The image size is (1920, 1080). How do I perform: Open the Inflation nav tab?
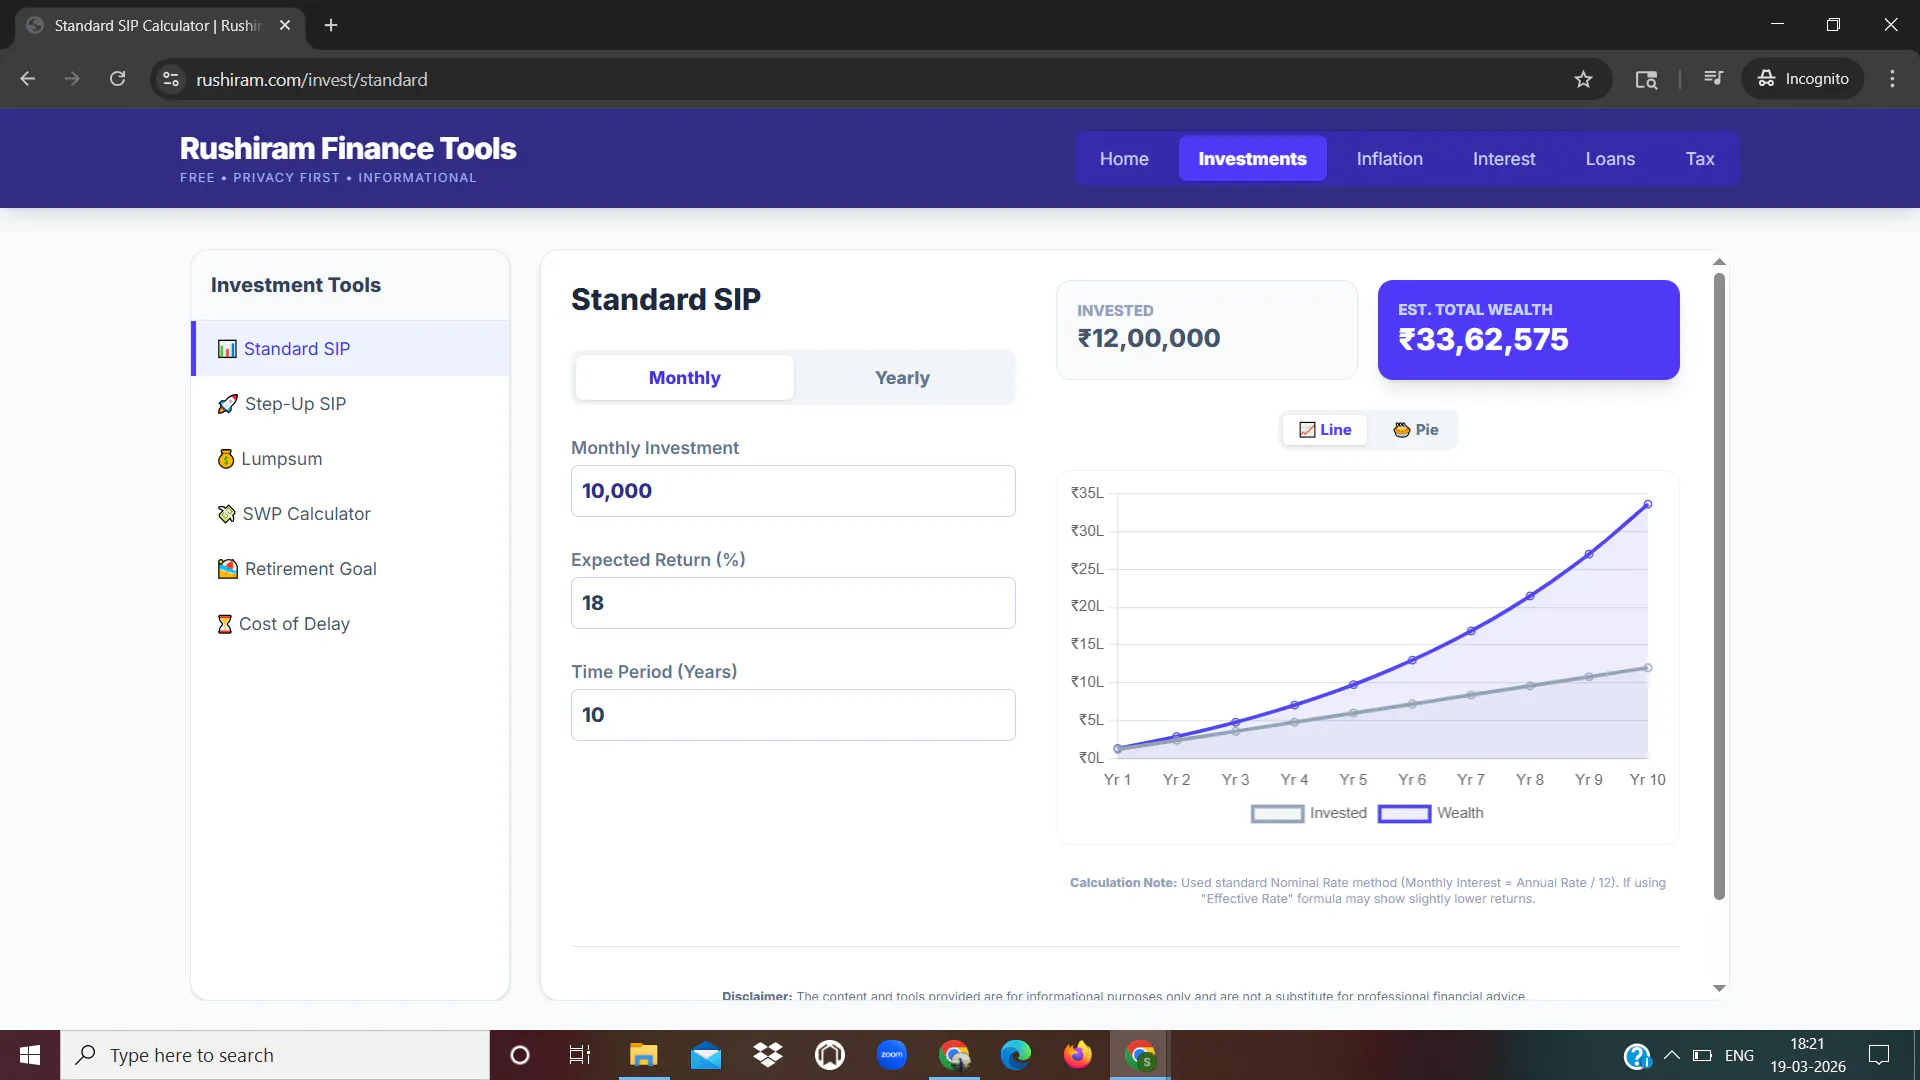[1390, 159]
